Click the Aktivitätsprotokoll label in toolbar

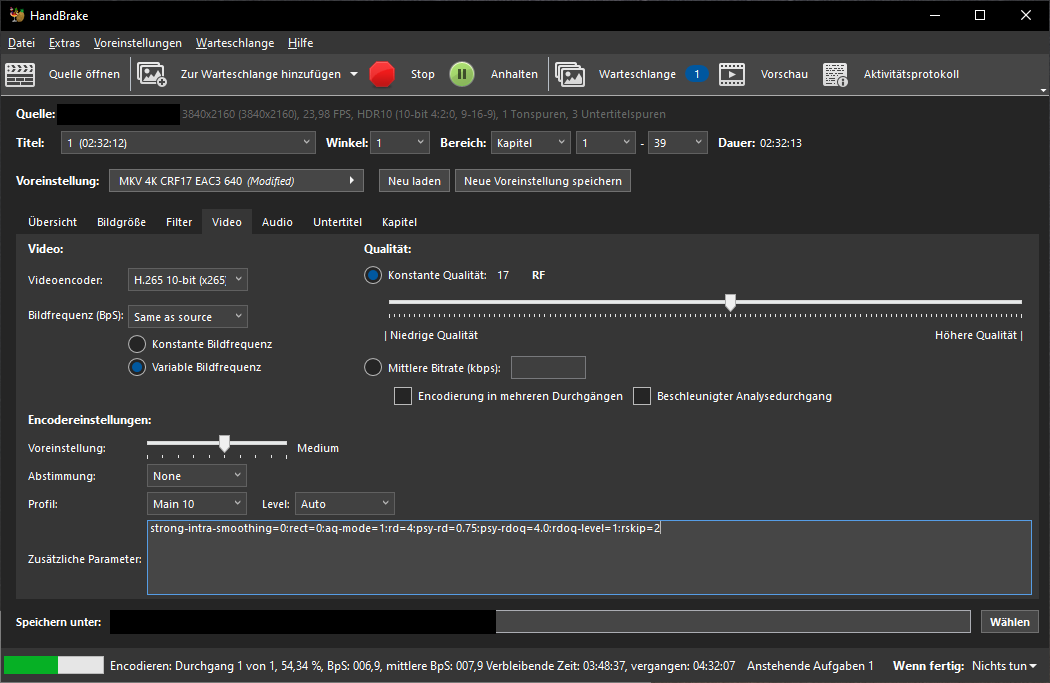[911, 74]
